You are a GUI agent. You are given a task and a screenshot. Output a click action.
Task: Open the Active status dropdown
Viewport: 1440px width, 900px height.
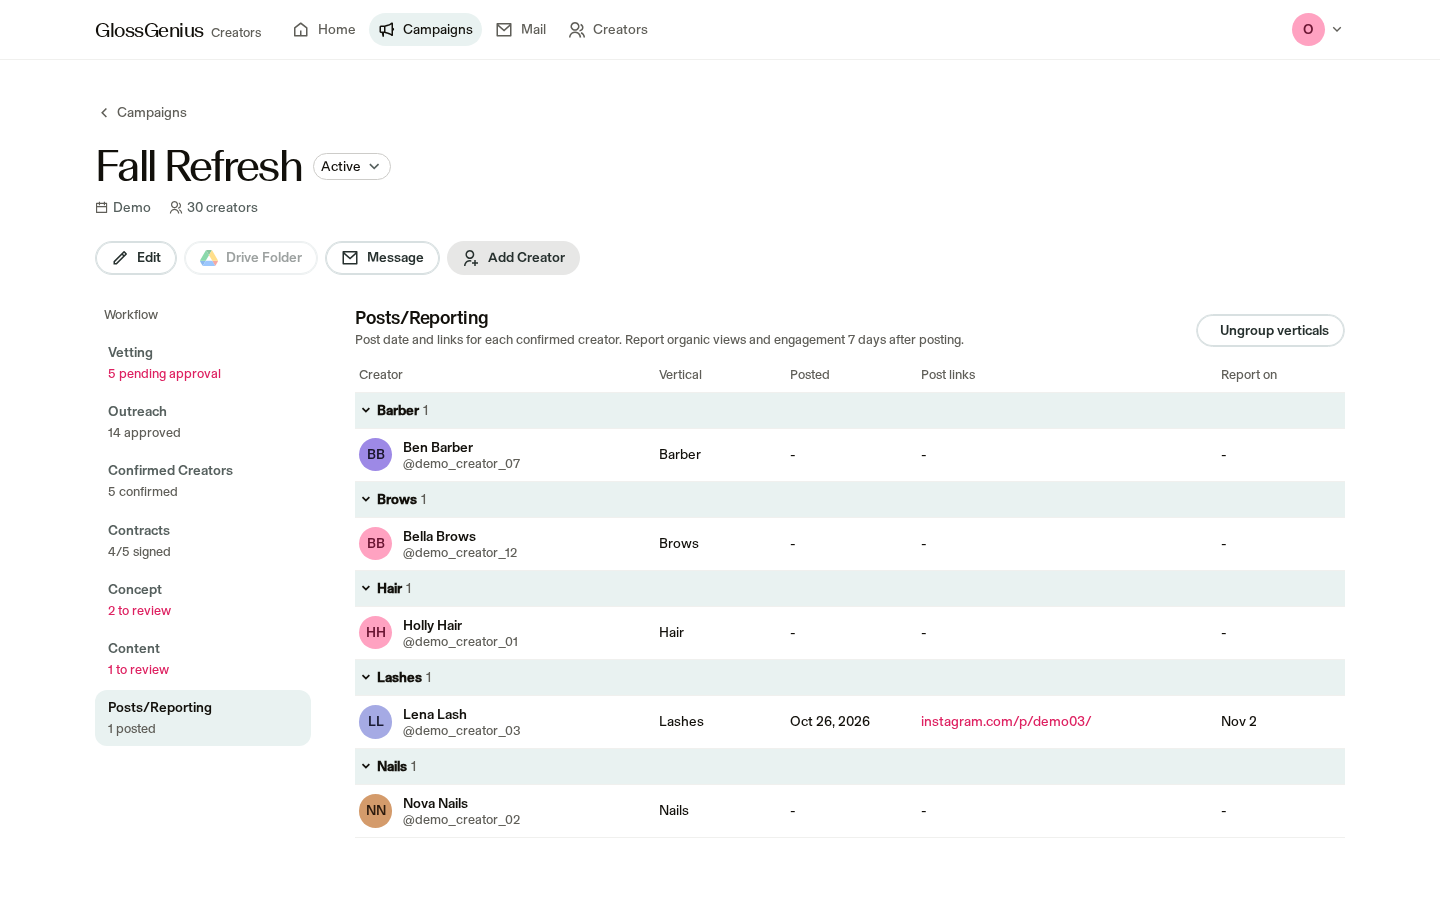click(x=352, y=167)
